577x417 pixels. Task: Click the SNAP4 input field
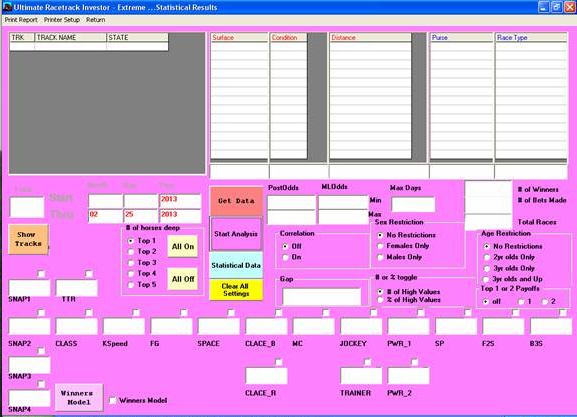[x=29, y=399]
